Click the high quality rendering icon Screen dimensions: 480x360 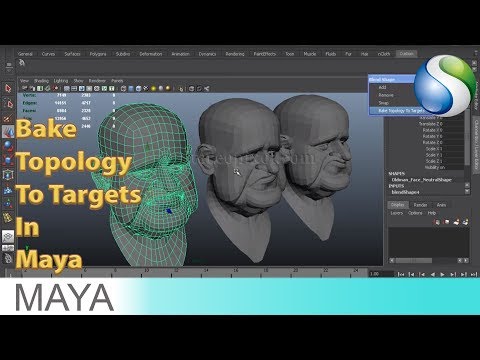pyautogui.click(x=168, y=88)
